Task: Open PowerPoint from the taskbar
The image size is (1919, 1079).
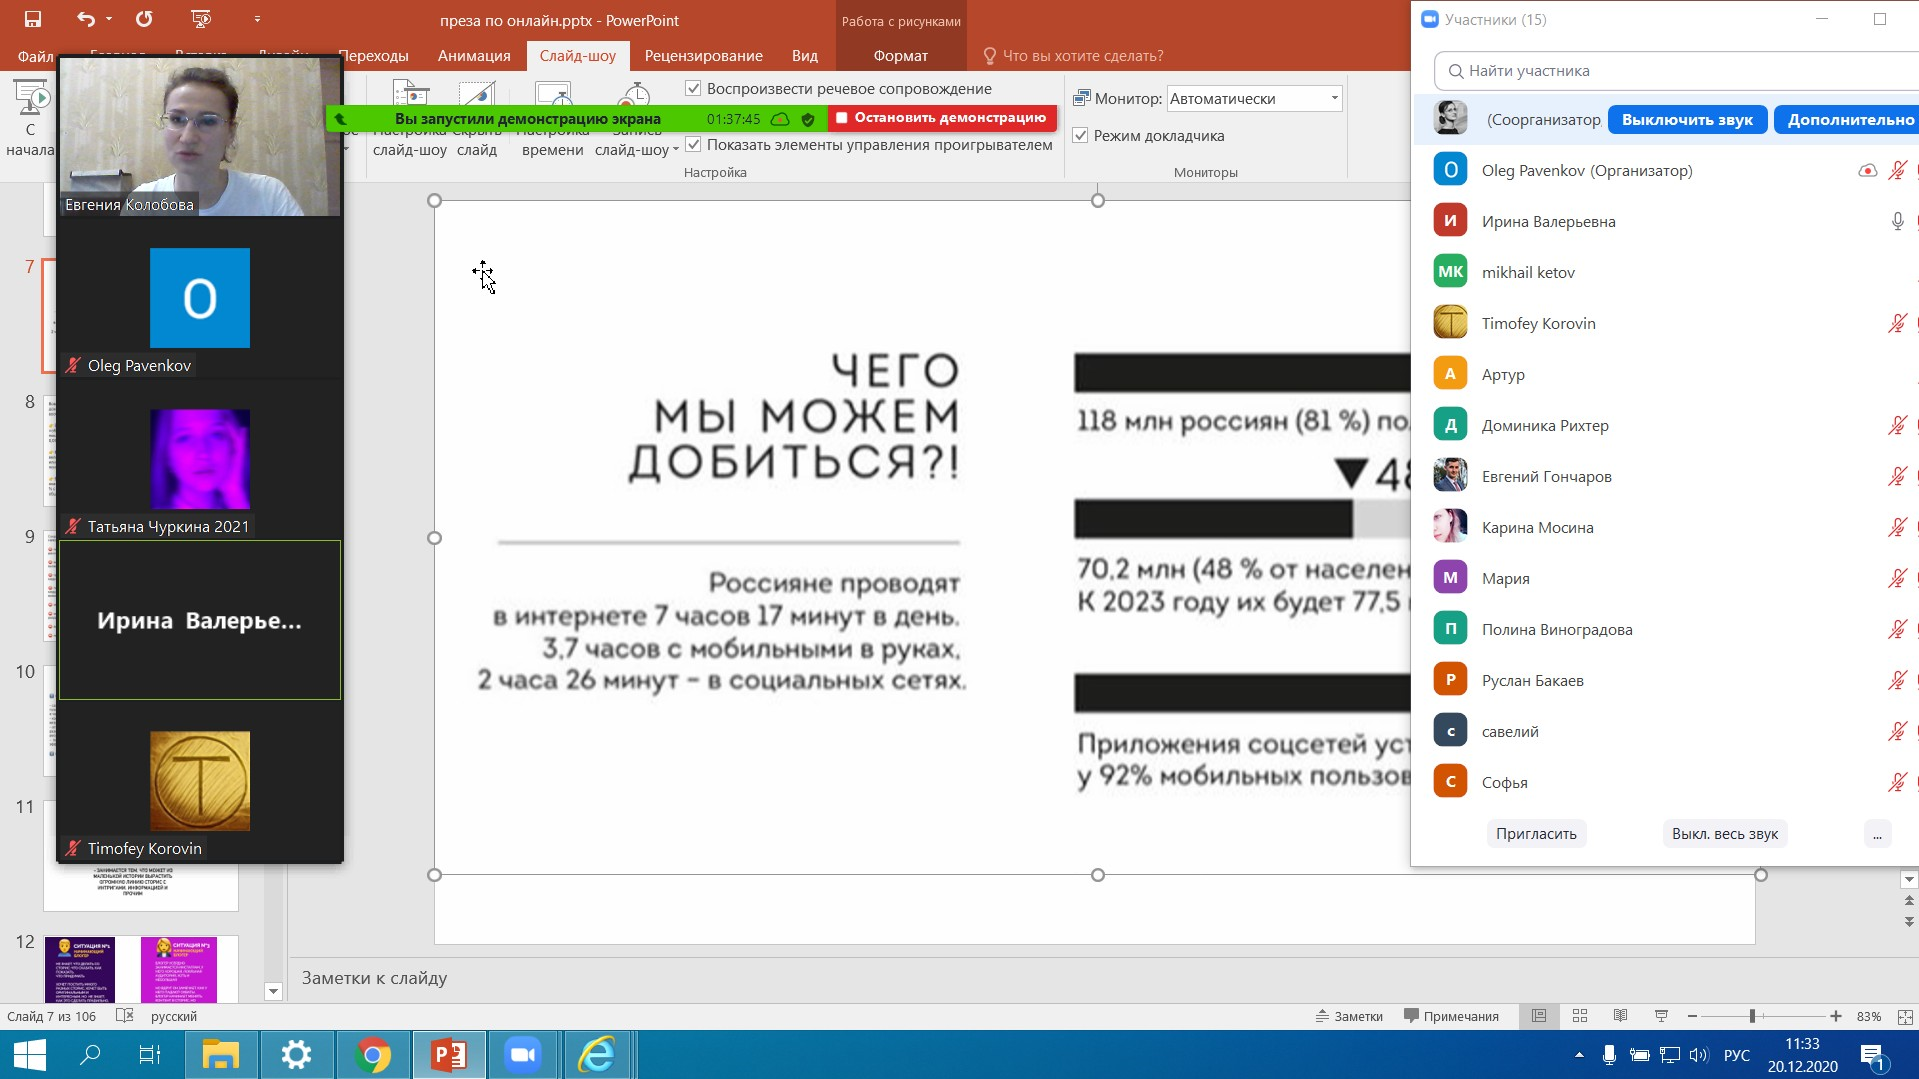Action: tap(449, 1055)
